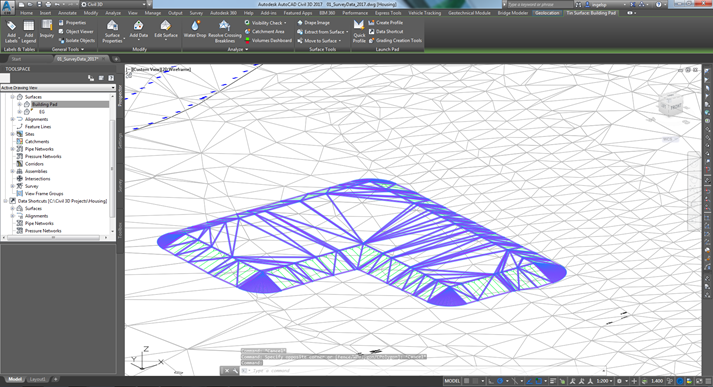This screenshot has height=387, width=713.
Task: Toggle clean screen icon in status bar
Action: (x=699, y=381)
